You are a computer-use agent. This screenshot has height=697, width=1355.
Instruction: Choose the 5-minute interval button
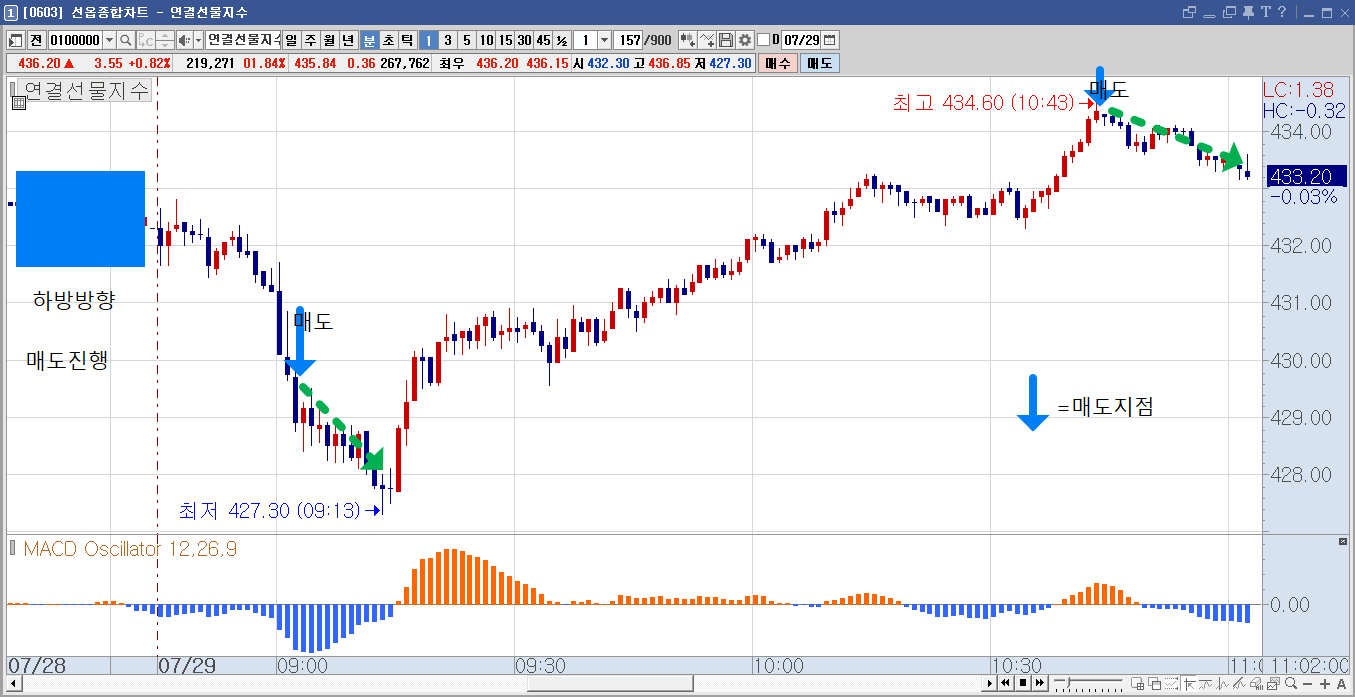466,40
